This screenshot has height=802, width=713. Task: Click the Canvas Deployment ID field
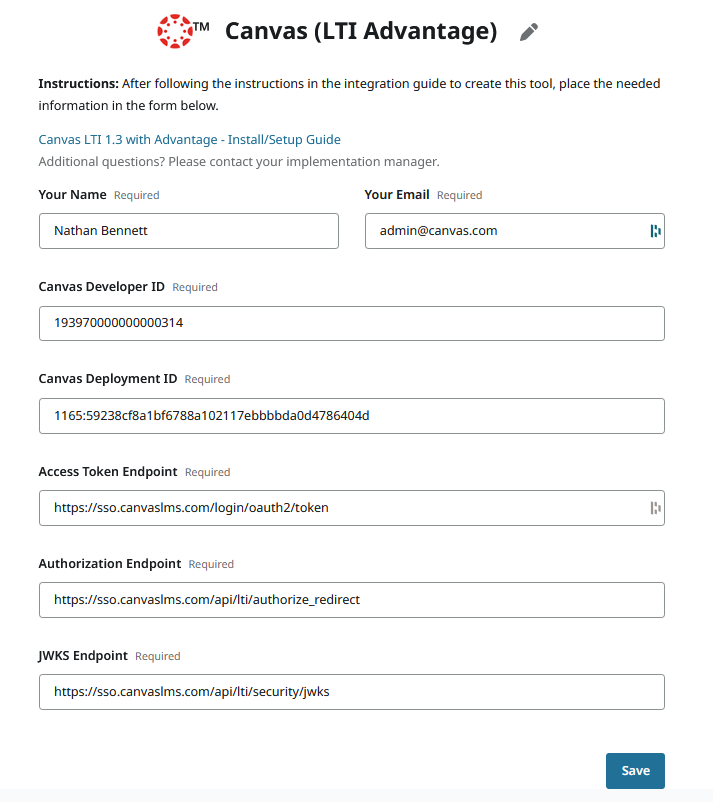(x=352, y=416)
